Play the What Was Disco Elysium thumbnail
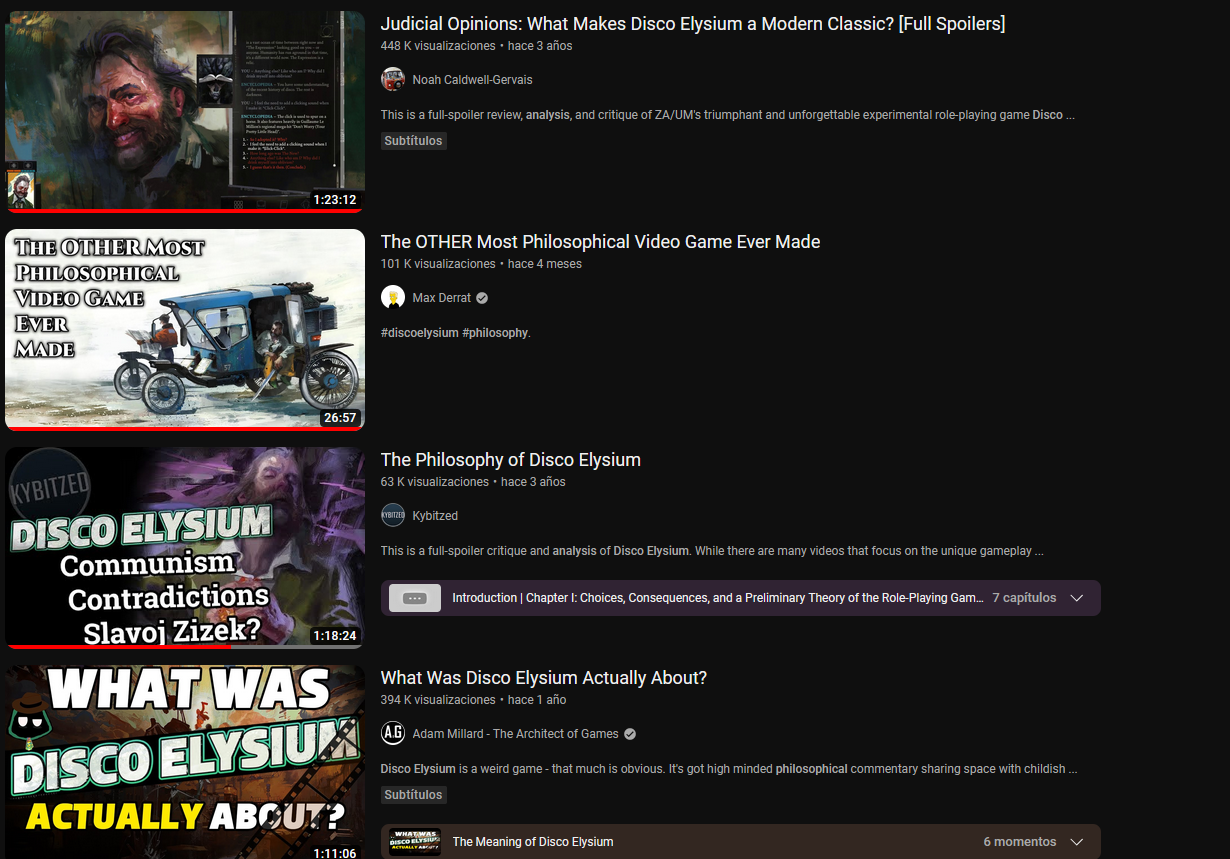The height and width of the screenshot is (859, 1230). [x=185, y=762]
